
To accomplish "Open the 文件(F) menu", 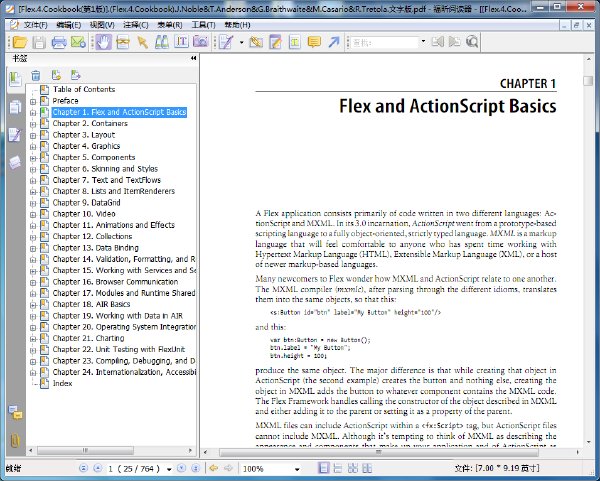I will (x=35, y=25).
